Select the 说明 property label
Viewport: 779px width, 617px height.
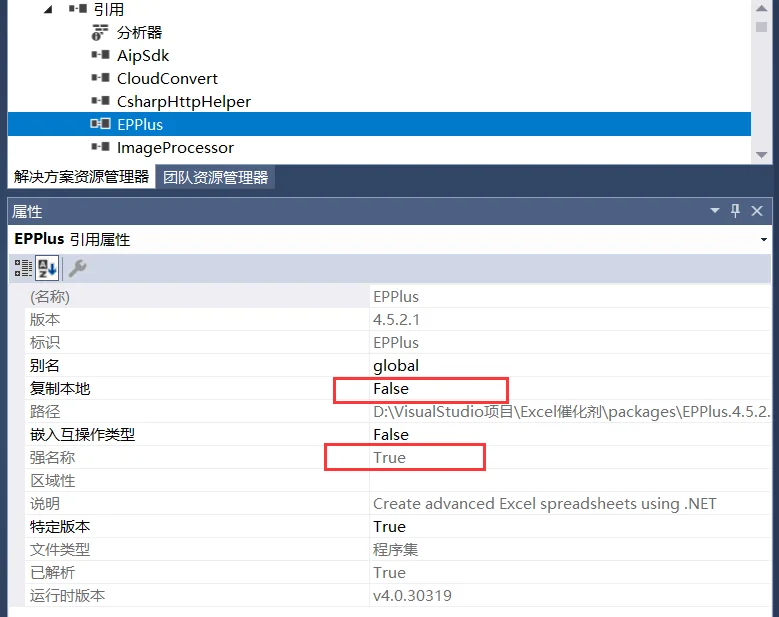[x=45, y=504]
